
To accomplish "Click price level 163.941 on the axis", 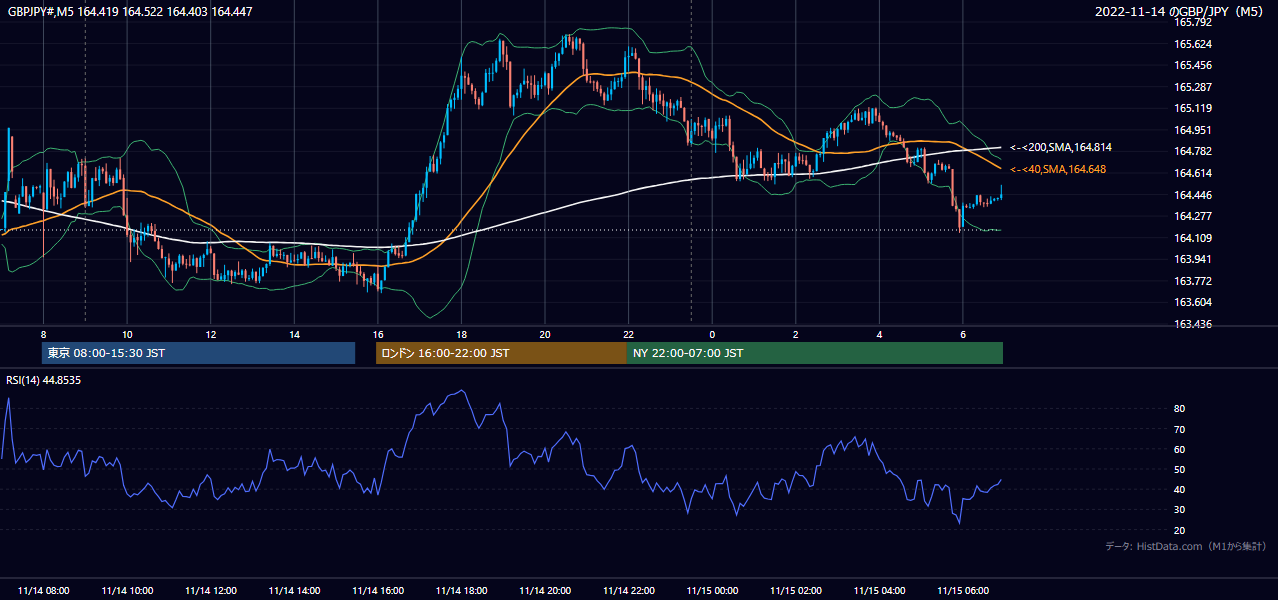I will (x=1193, y=259).
